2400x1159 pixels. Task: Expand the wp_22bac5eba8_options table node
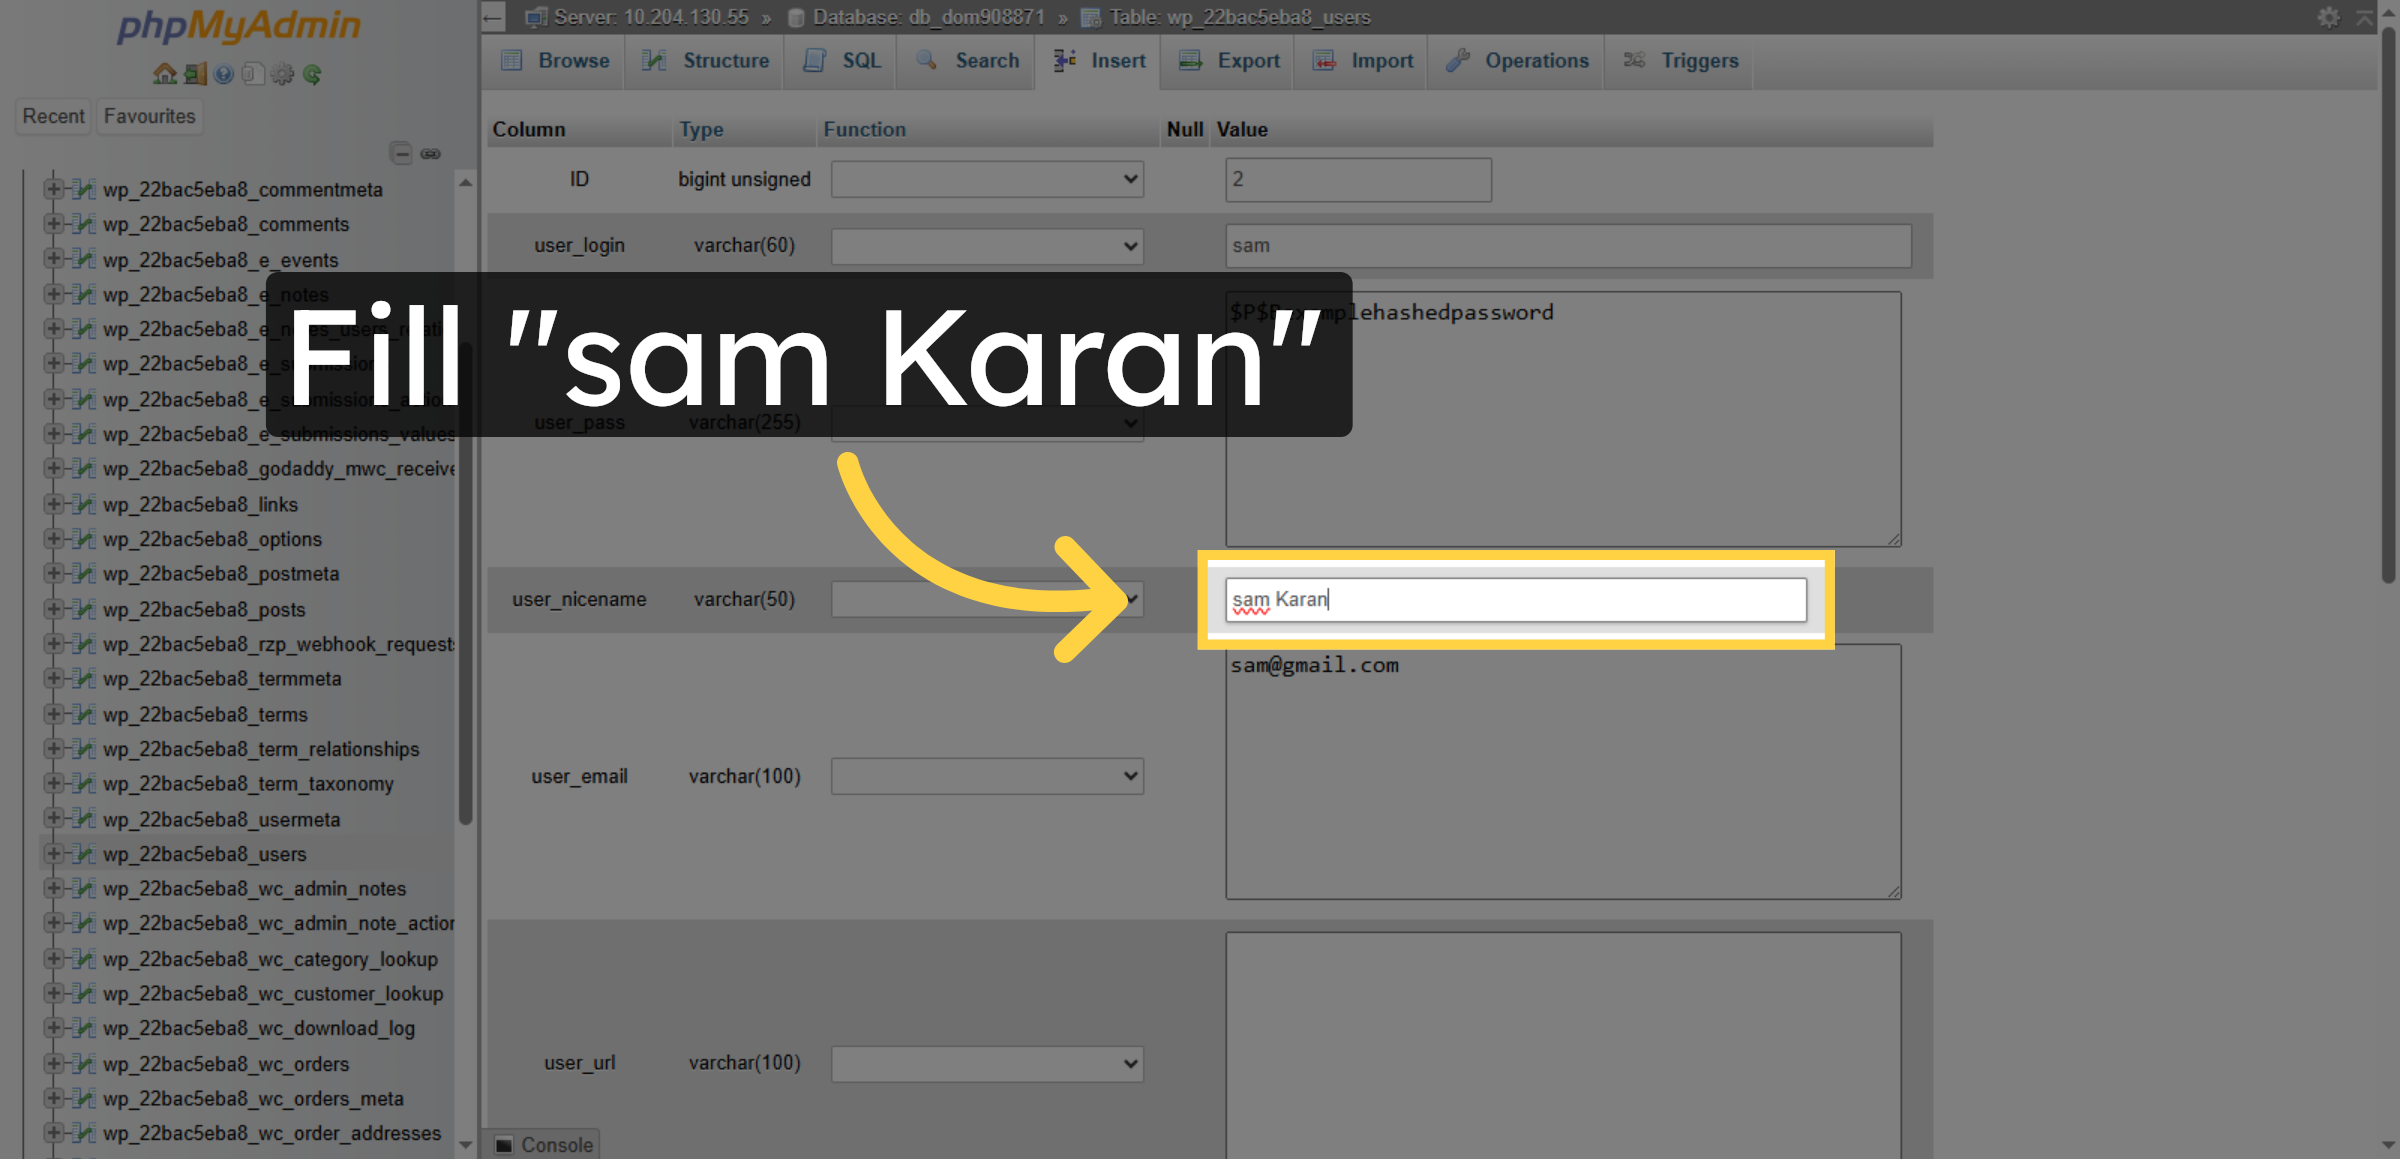[x=55, y=539]
